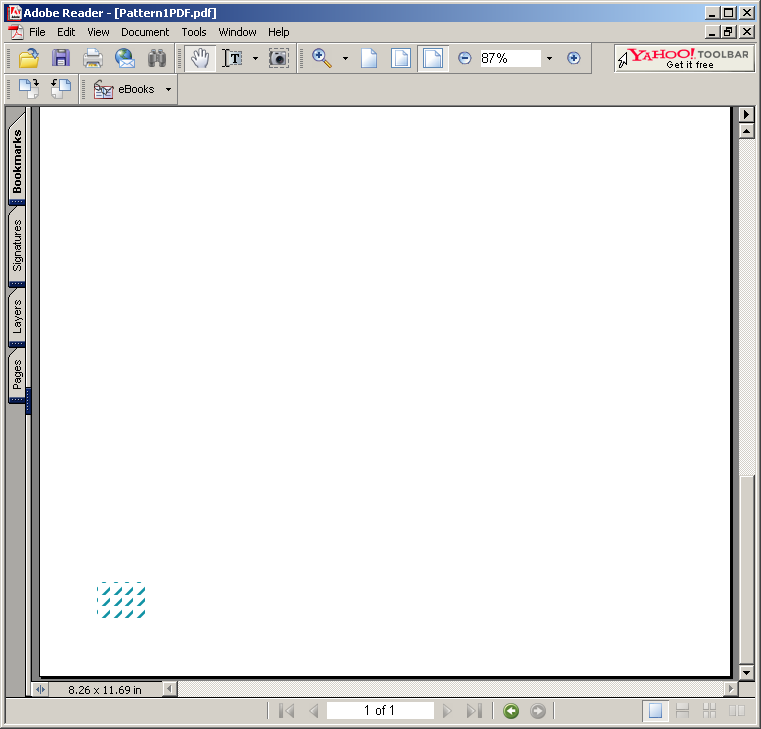Enable Single Page layout
Viewport: 761px width, 729px height.
[655, 711]
